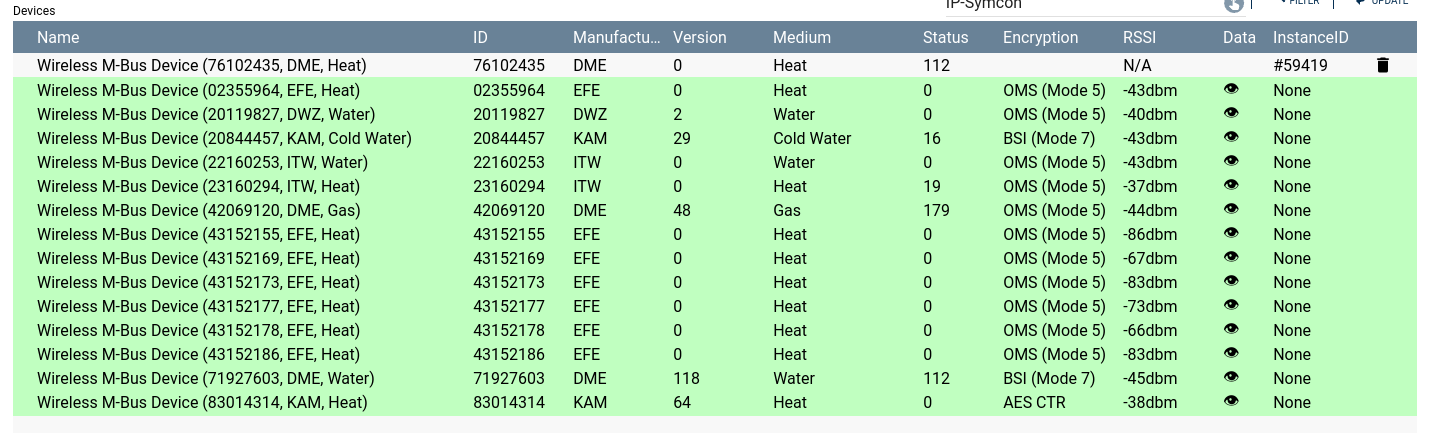1432x433 pixels.
Task: Click the IP-Symcon text field
Action: click(1080, 5)
